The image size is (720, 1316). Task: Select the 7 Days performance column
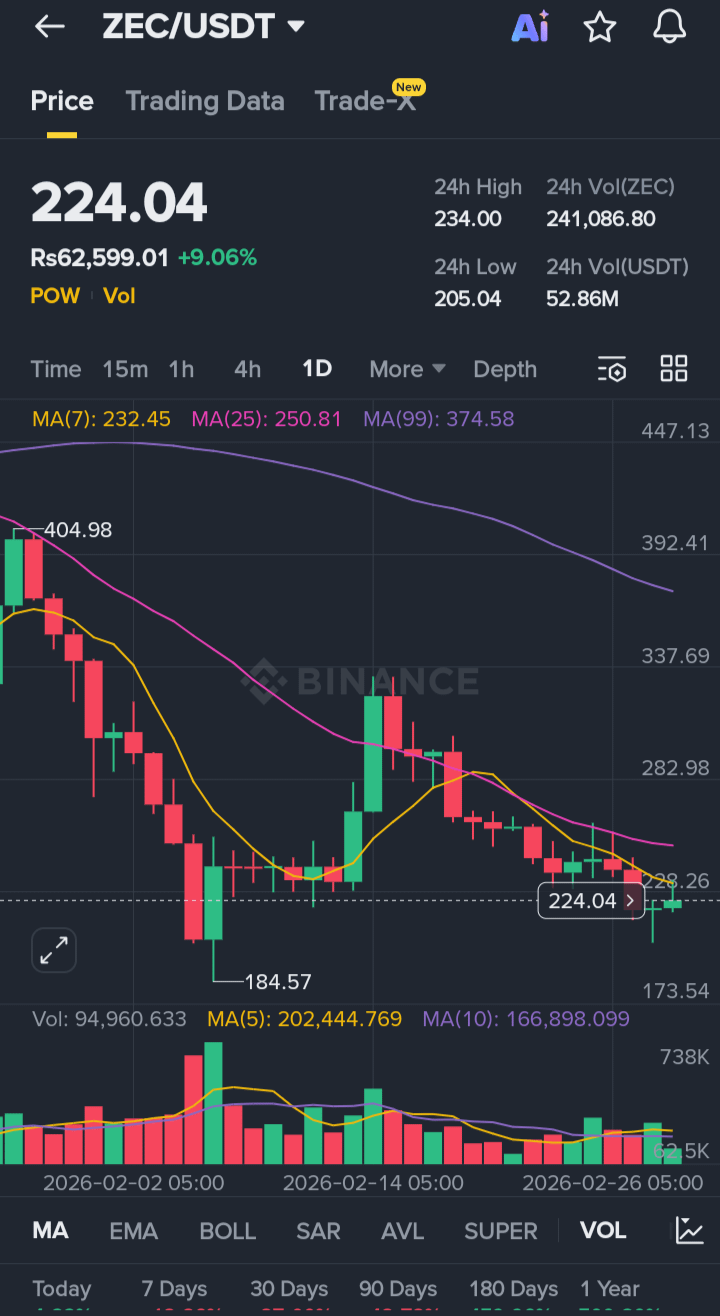point(174,1288)
